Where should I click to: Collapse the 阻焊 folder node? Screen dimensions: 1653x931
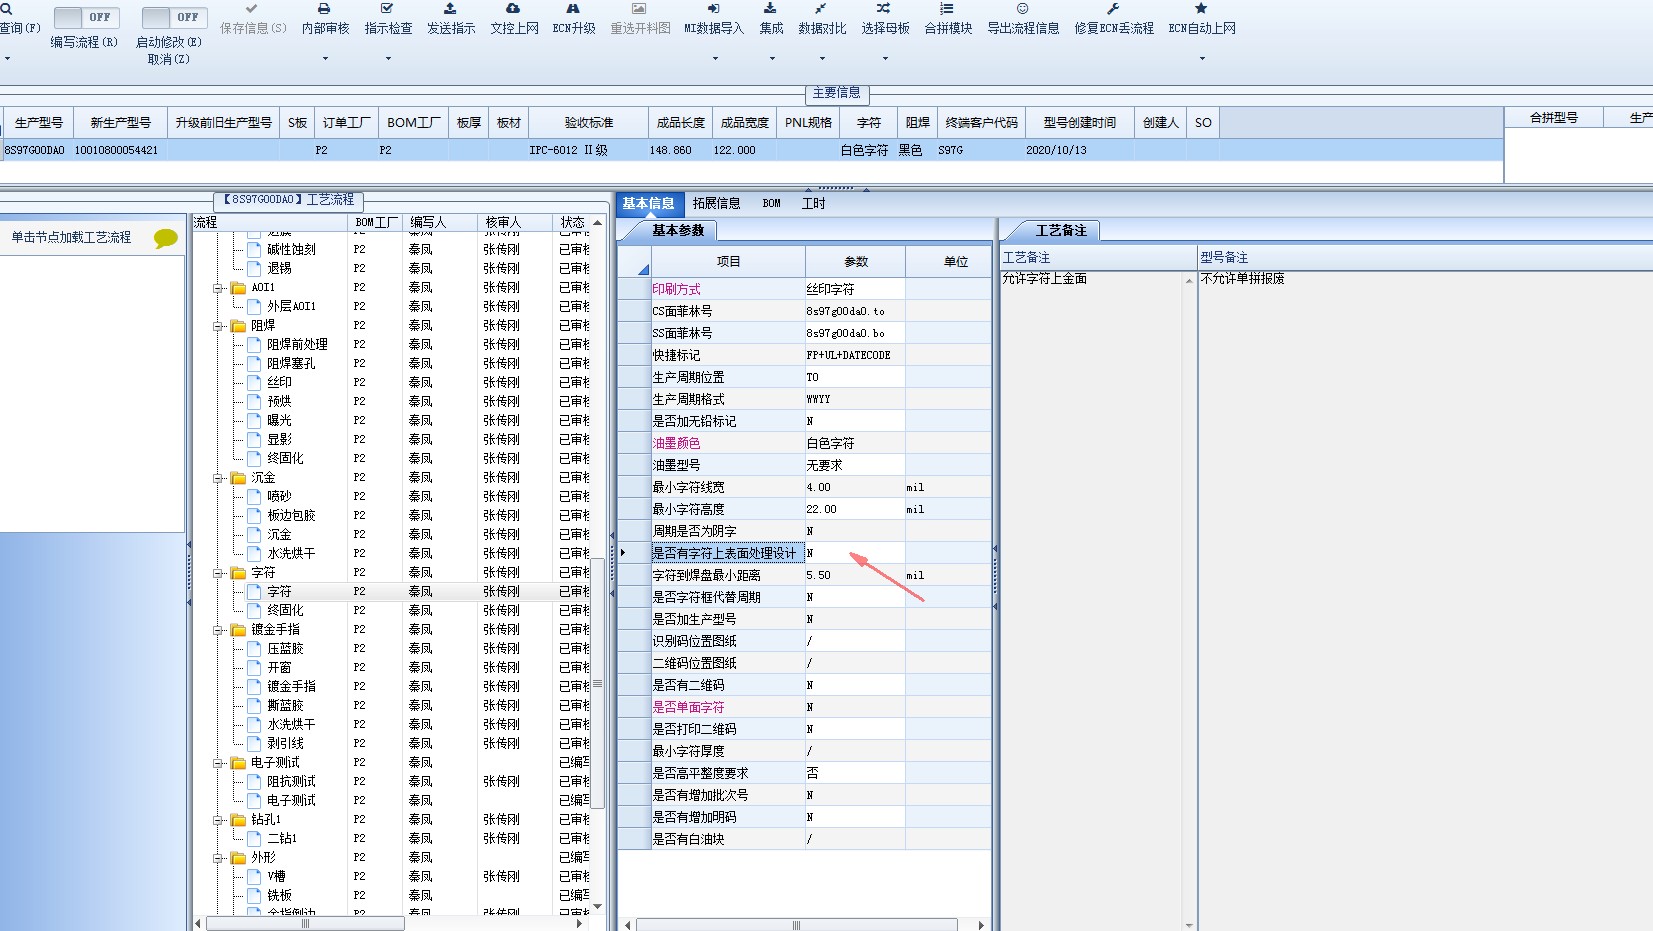click(x=218, y=326)
